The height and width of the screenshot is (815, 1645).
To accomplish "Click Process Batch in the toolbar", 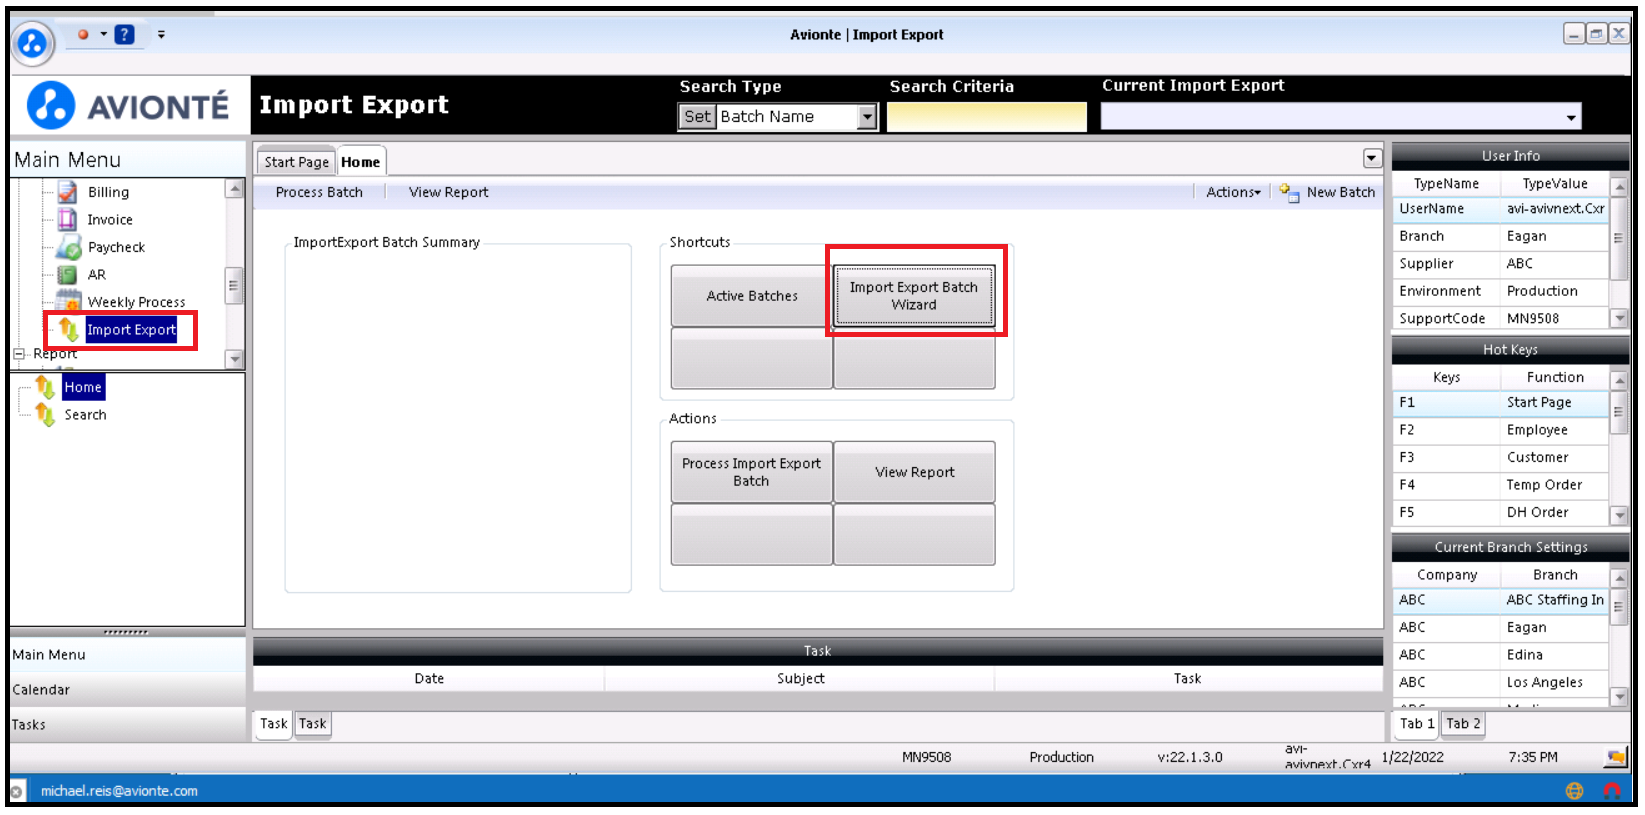I will (x=319, y=192).
